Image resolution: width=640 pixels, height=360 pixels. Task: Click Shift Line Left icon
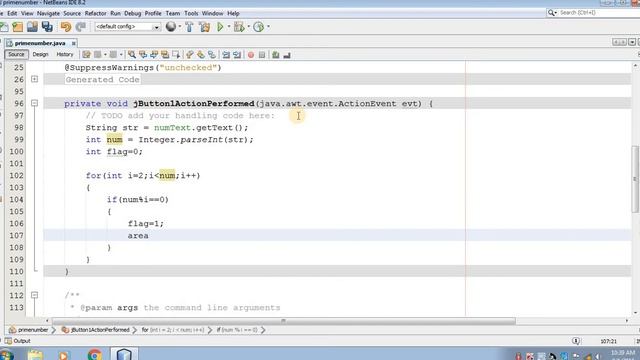click(226, 55)
